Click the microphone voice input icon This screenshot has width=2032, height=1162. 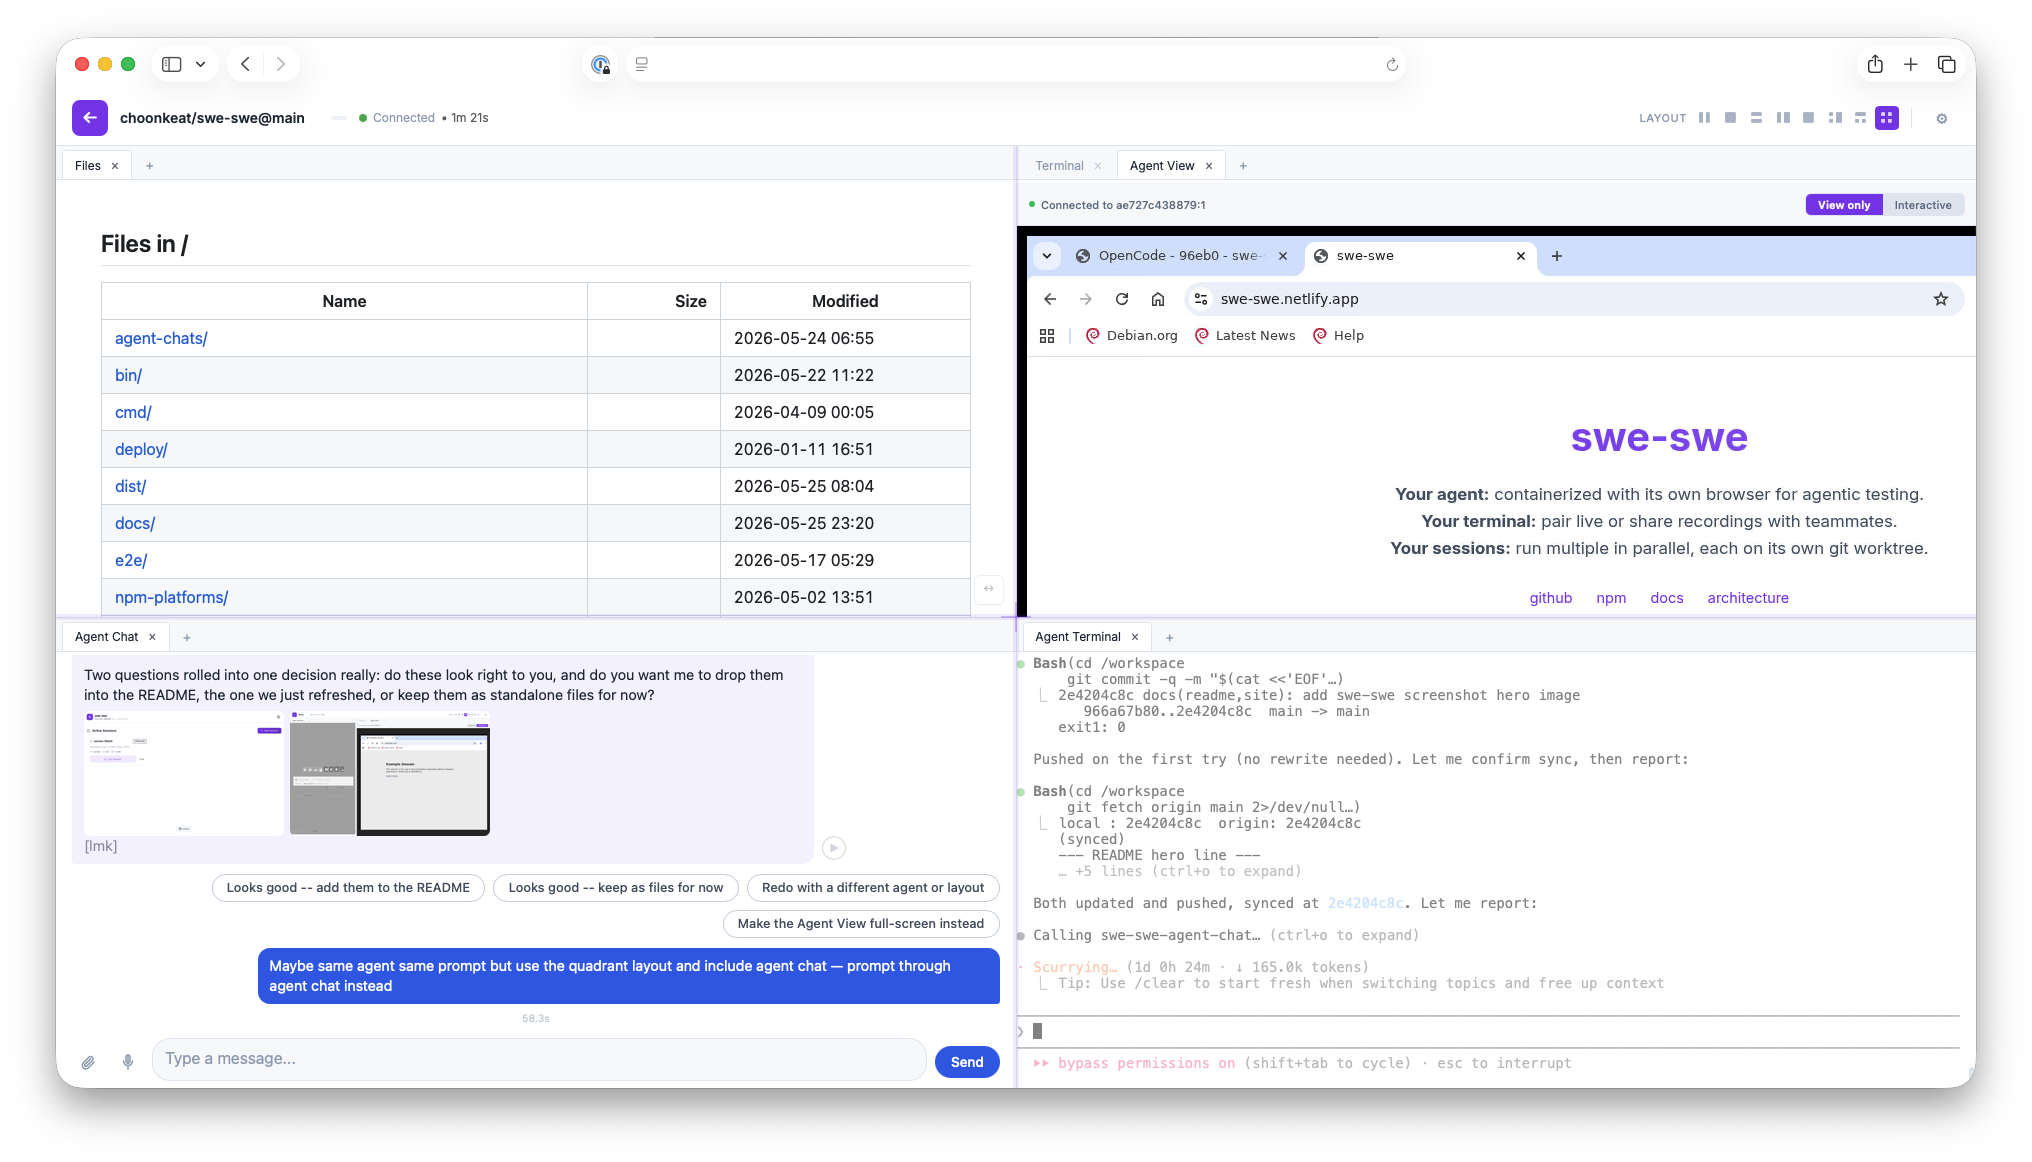128,1062
